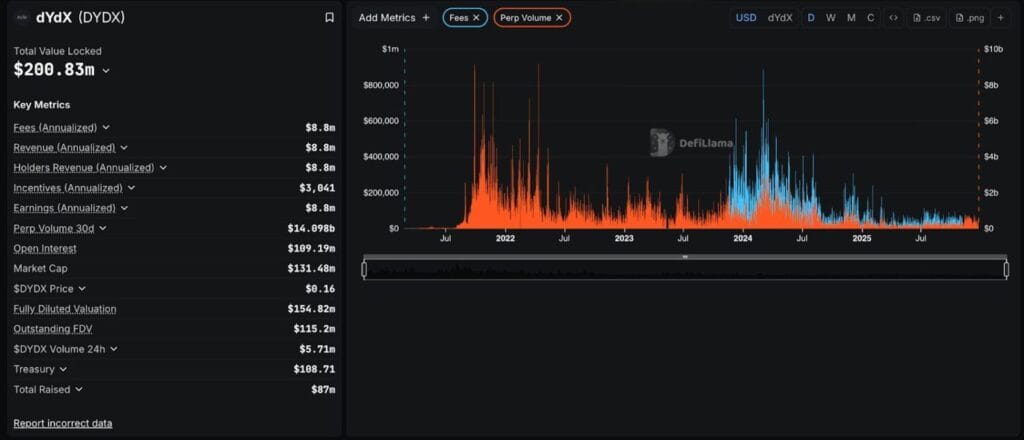This screenshot has width=1024, height=440.
Task: Expand Holders Revenue (Annualized) details
Action: pyautogui.click(x=163, y=168)
